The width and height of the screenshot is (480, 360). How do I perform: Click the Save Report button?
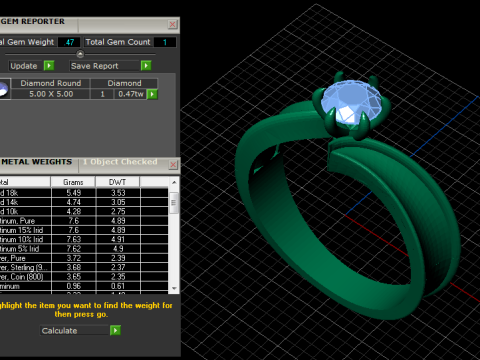104,66
